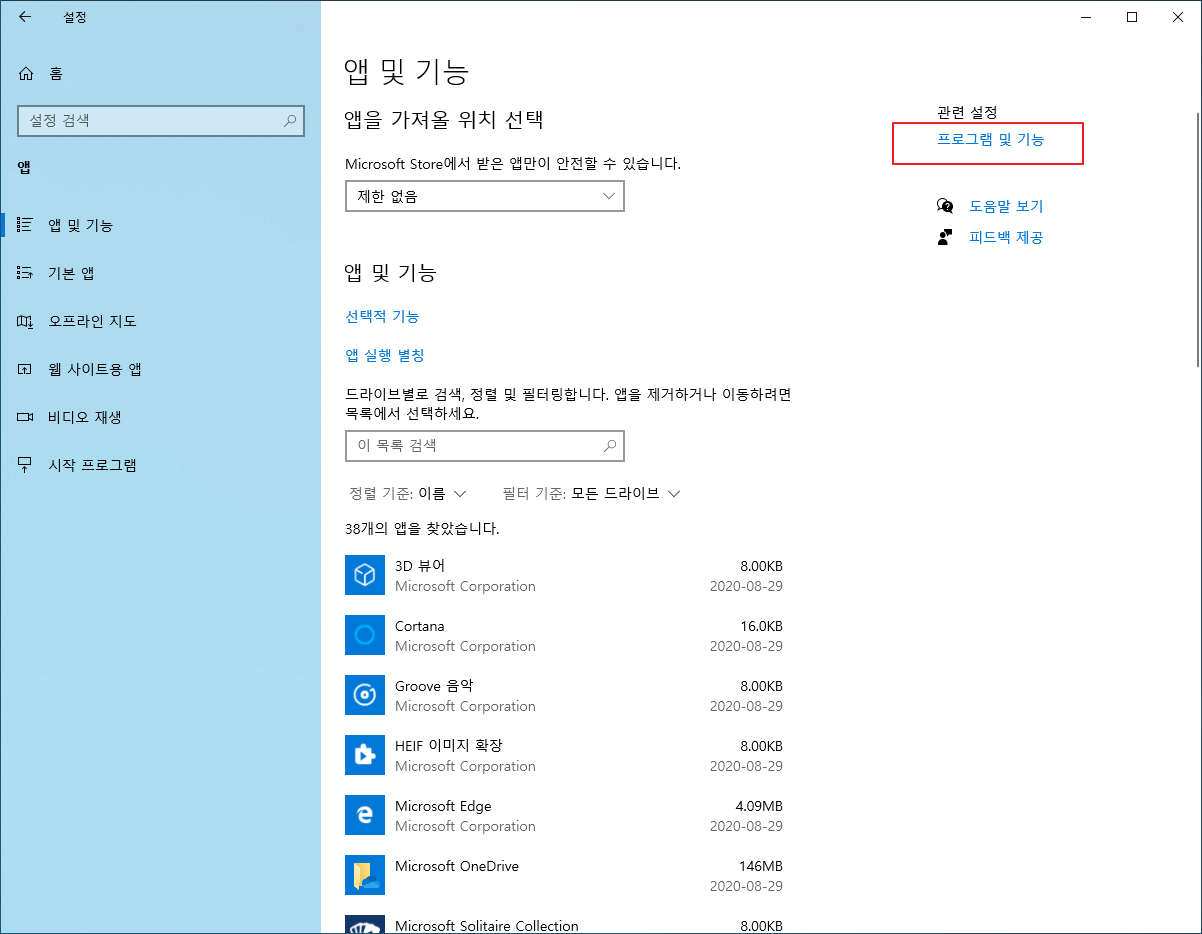Click the 이 목록 검색 field
The height and width of the screenshot is (934, 1202).
click(485, 446)
